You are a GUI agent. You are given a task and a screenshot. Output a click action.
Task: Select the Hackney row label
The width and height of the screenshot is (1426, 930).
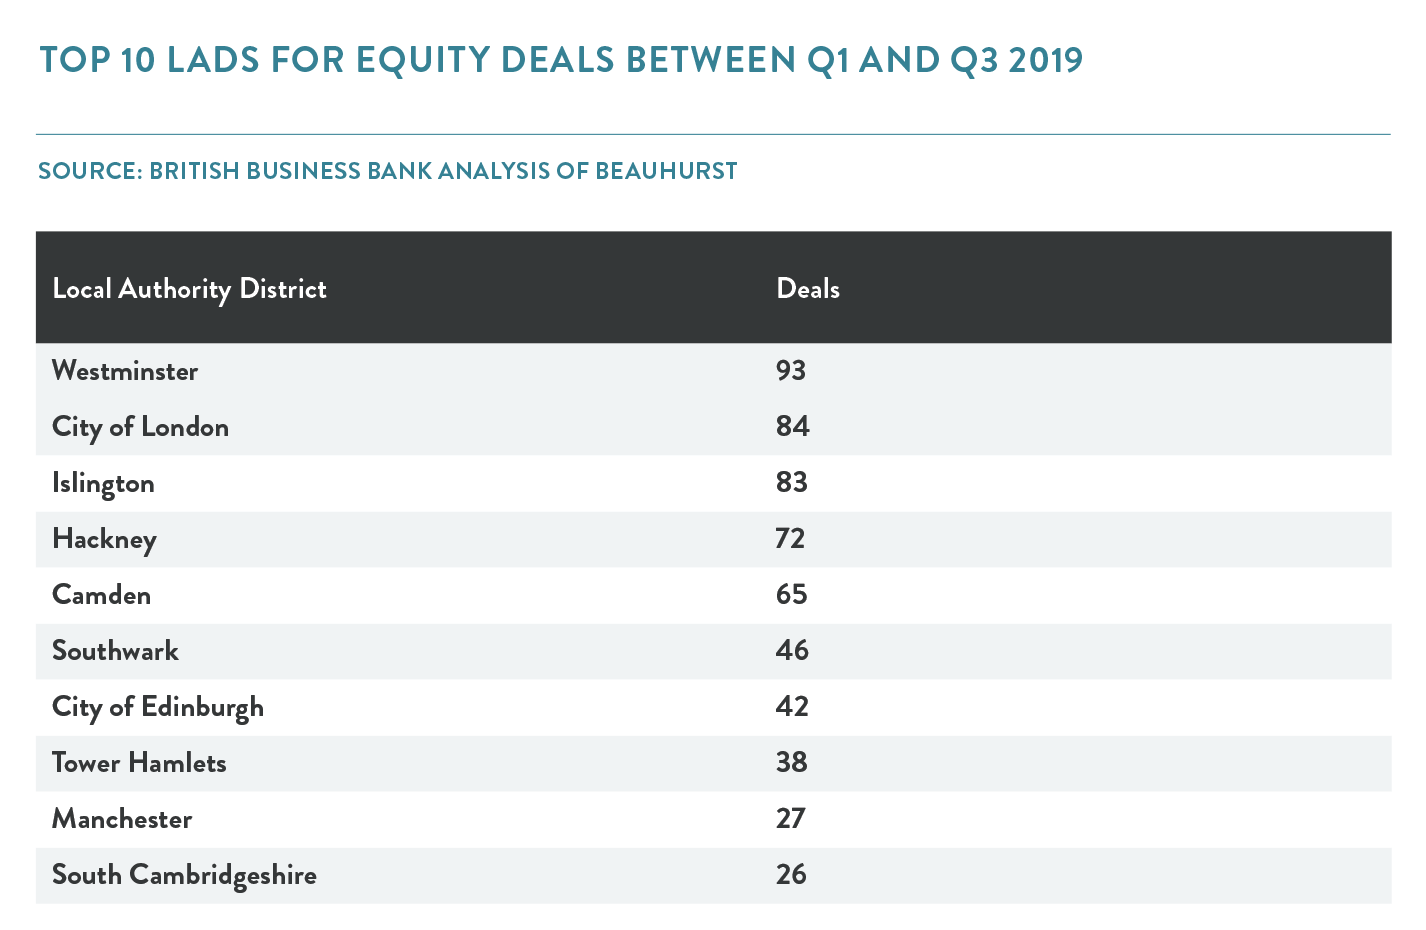tap(104, 539)
